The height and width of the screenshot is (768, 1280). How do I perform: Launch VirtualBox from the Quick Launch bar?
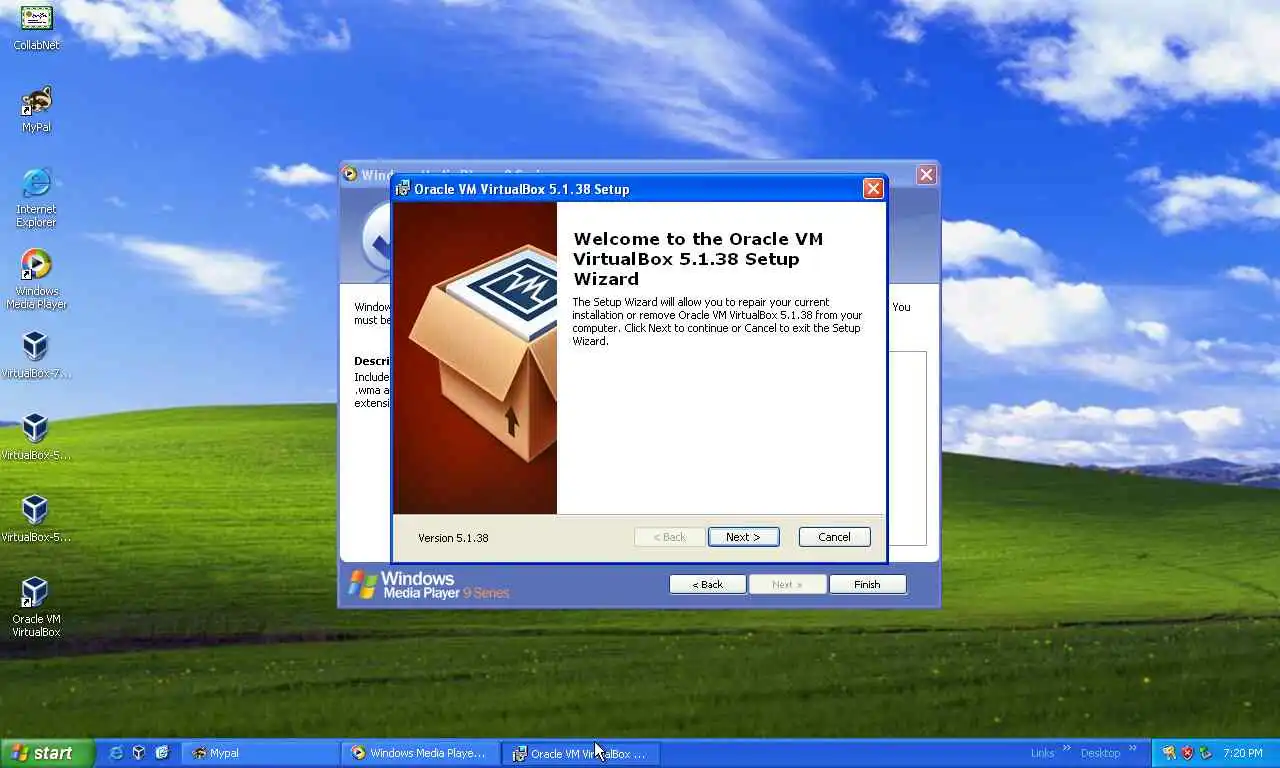tap(139, 753)
